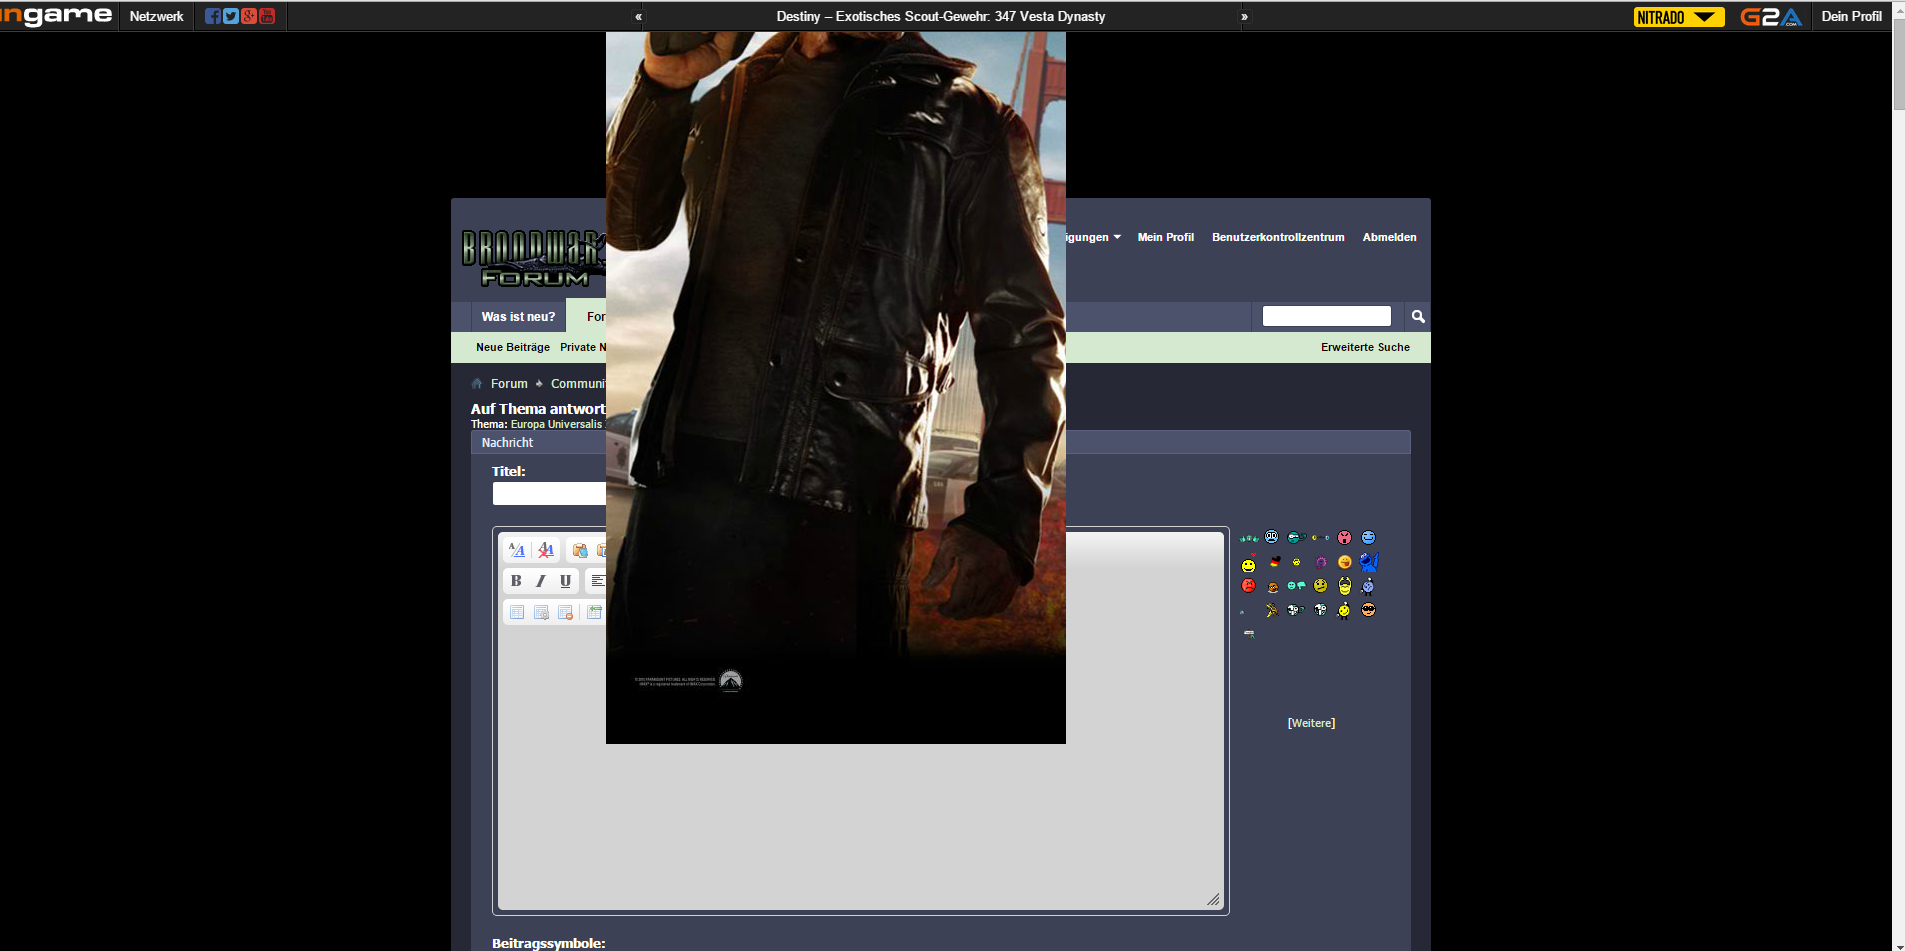Screen dimensions: 1905x951
Task: Click the delete table icon
Action: 565,612
